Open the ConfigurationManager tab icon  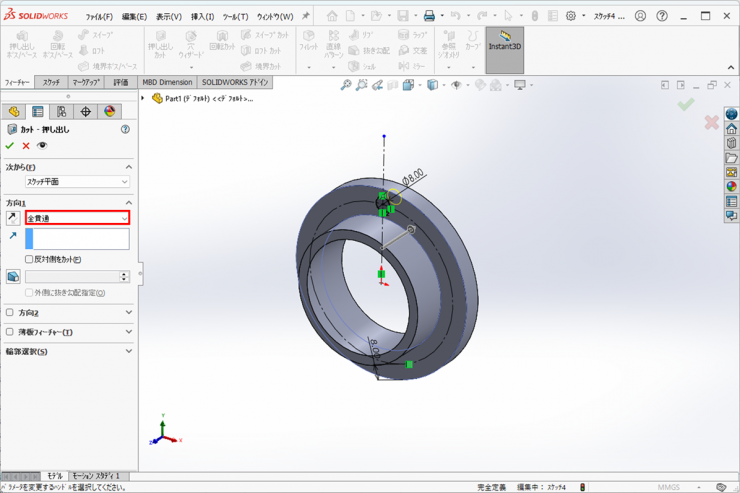pos(61,112)
